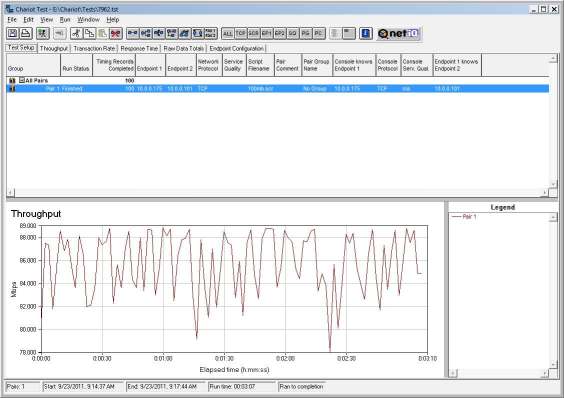Click the Run time status bar field
The image size is (564, 398).
tap(242, 387)
